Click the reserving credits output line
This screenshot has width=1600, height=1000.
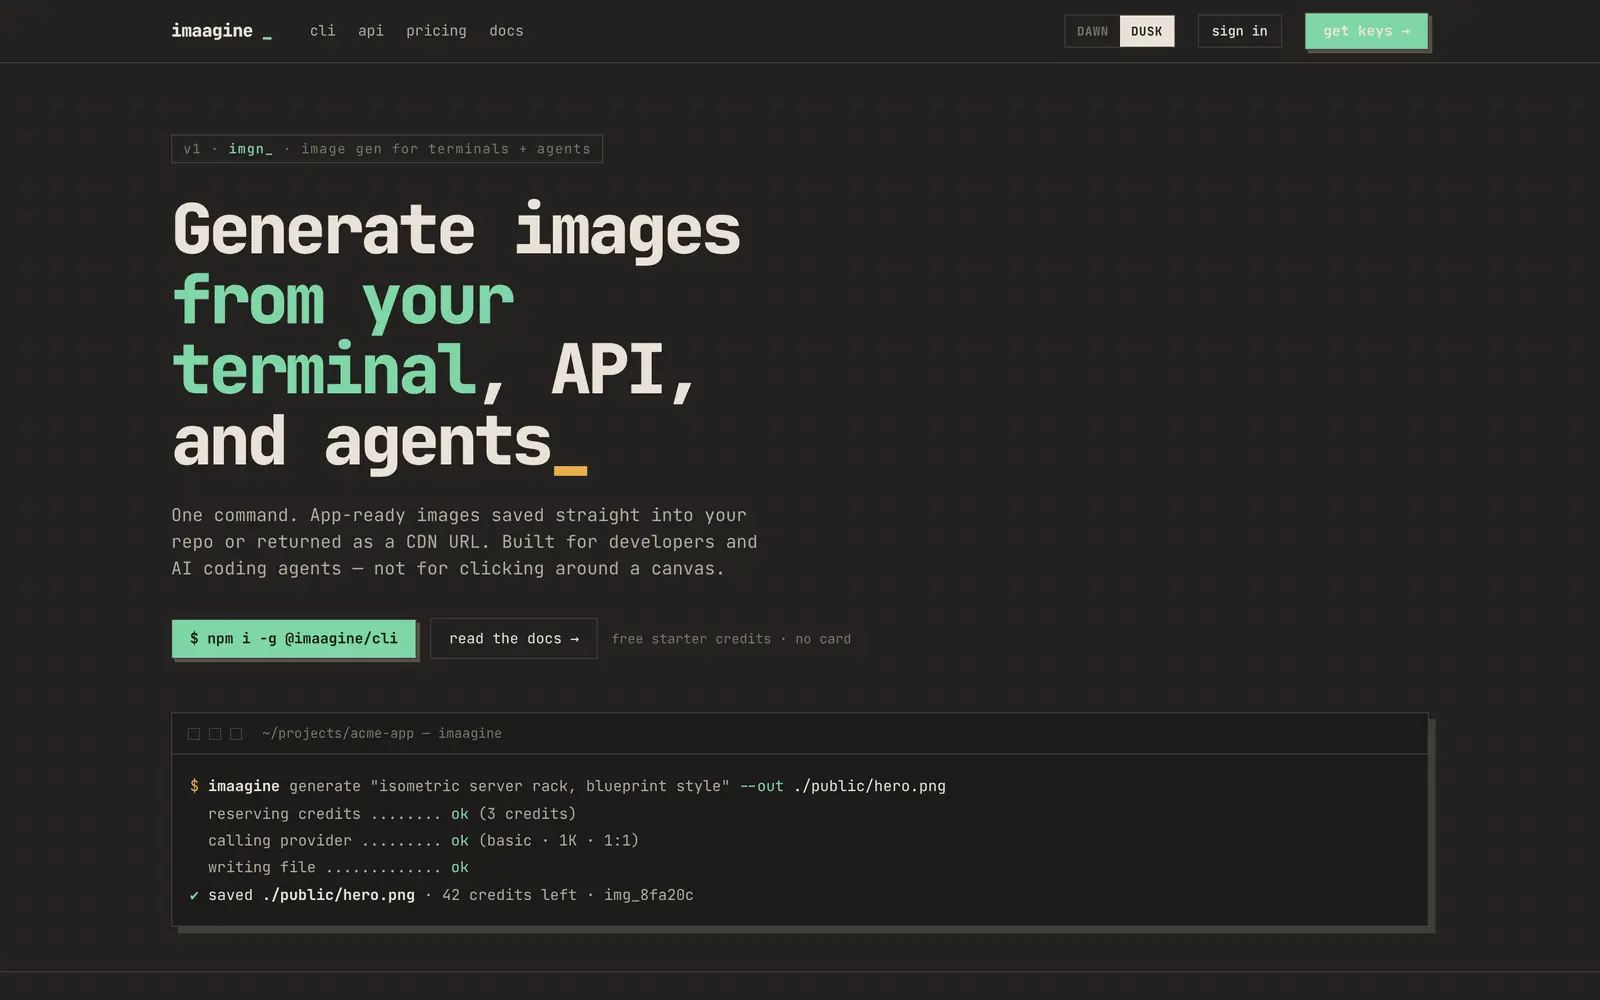[392, 814]
